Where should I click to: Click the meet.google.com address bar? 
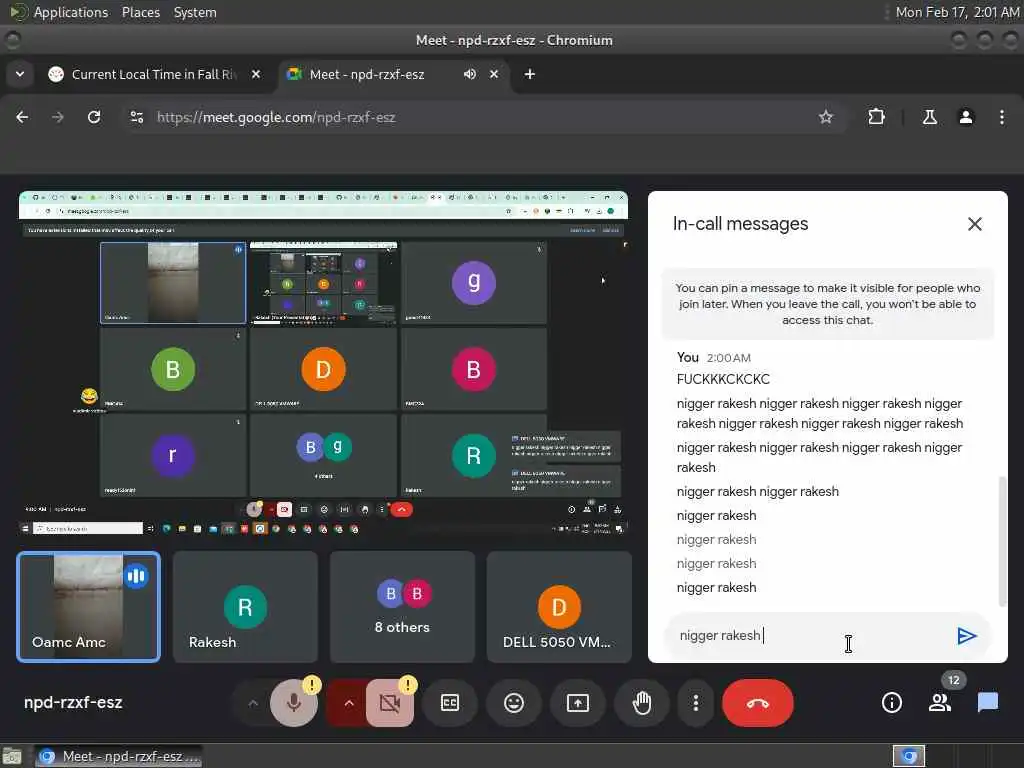pyautogui.click(x=483, y=118)
